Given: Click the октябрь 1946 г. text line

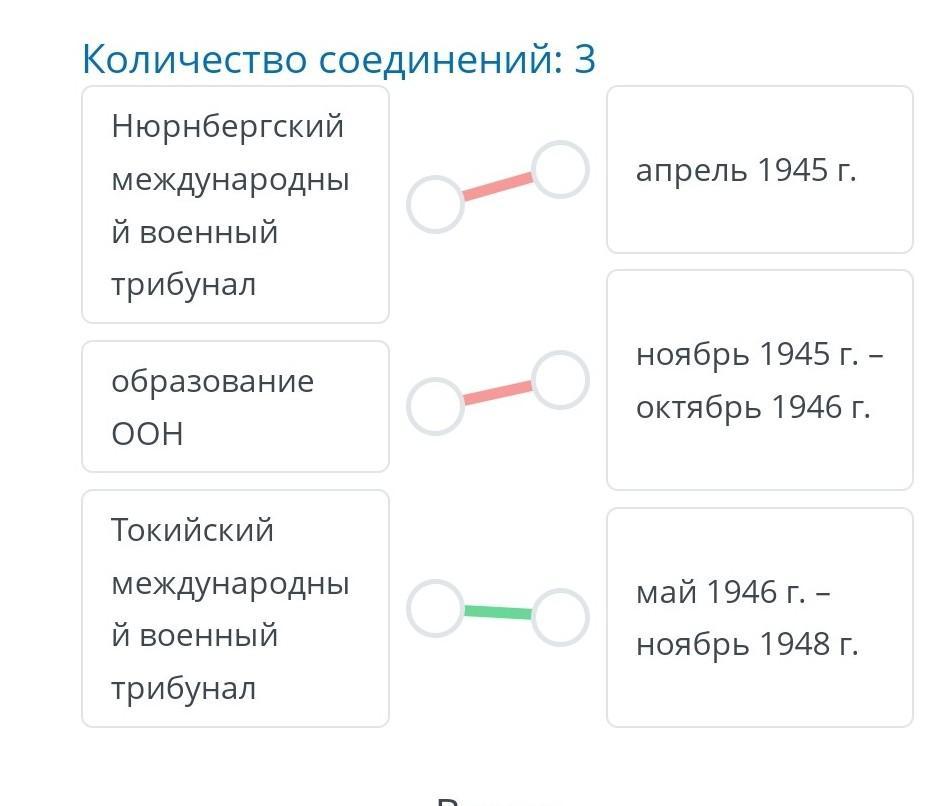Looking at the screenshot, I should coord(753,408).
